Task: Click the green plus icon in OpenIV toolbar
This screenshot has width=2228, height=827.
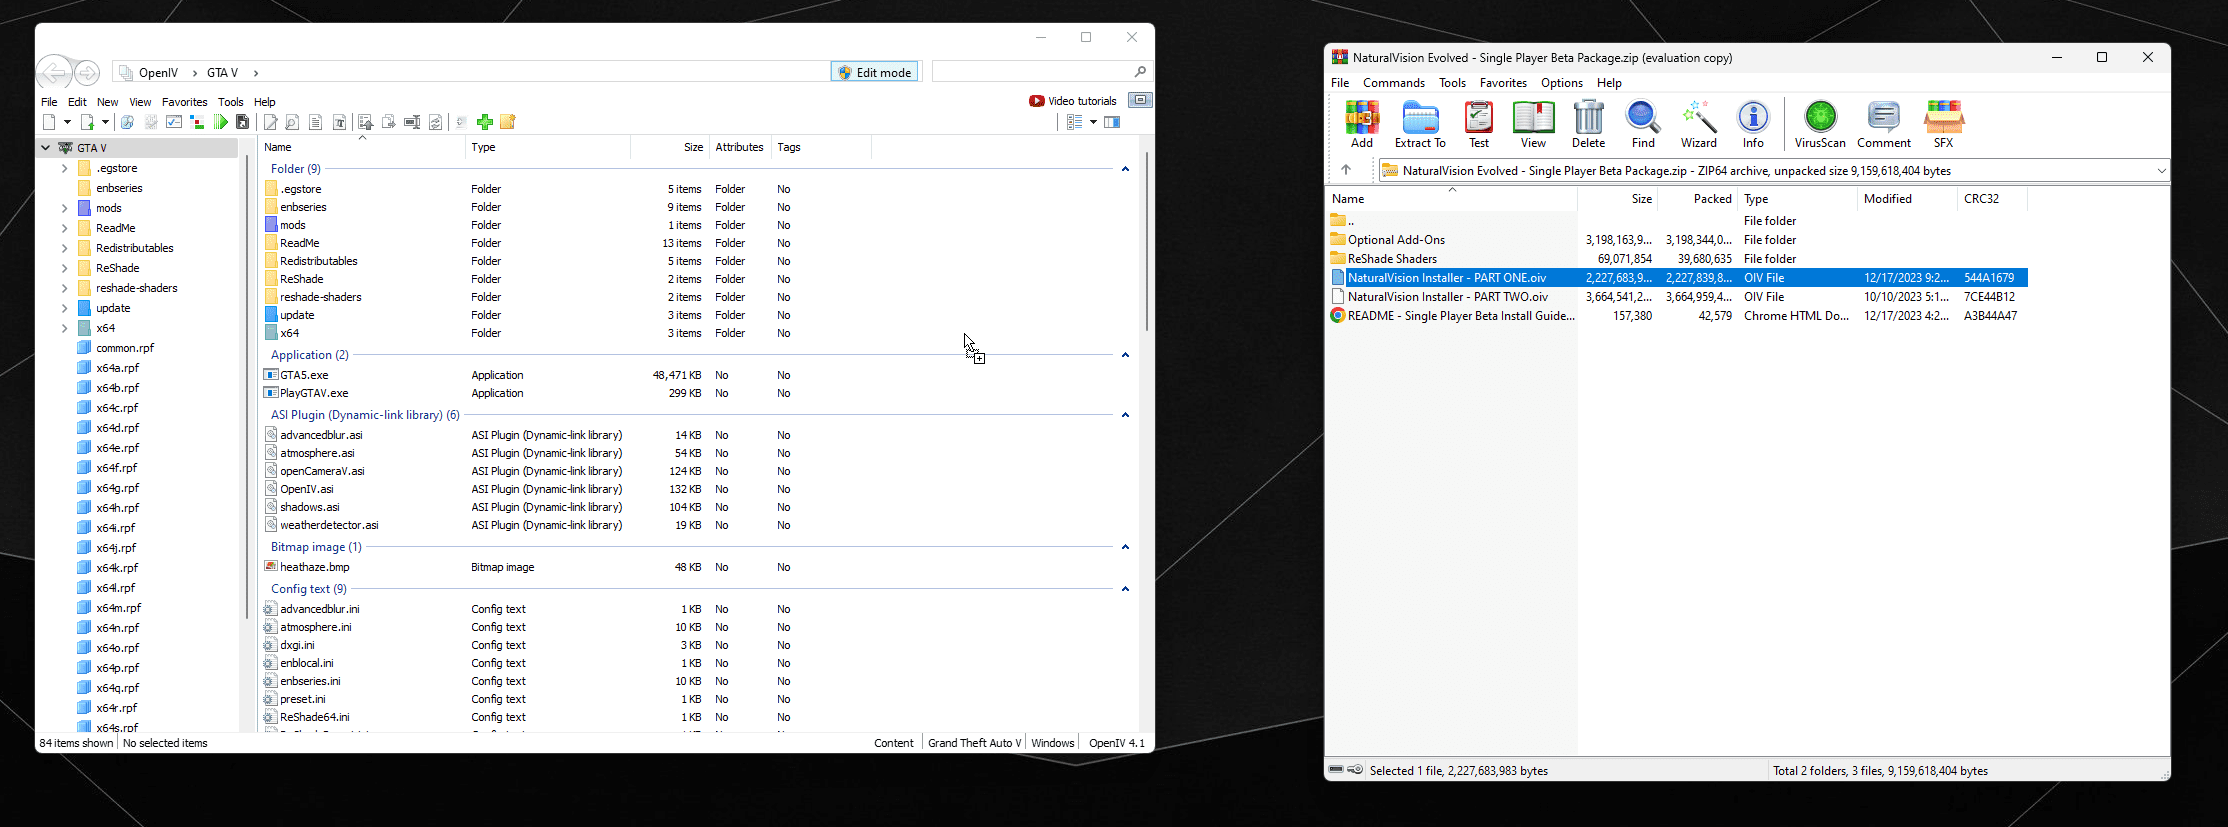Action: tap(485, 122)
